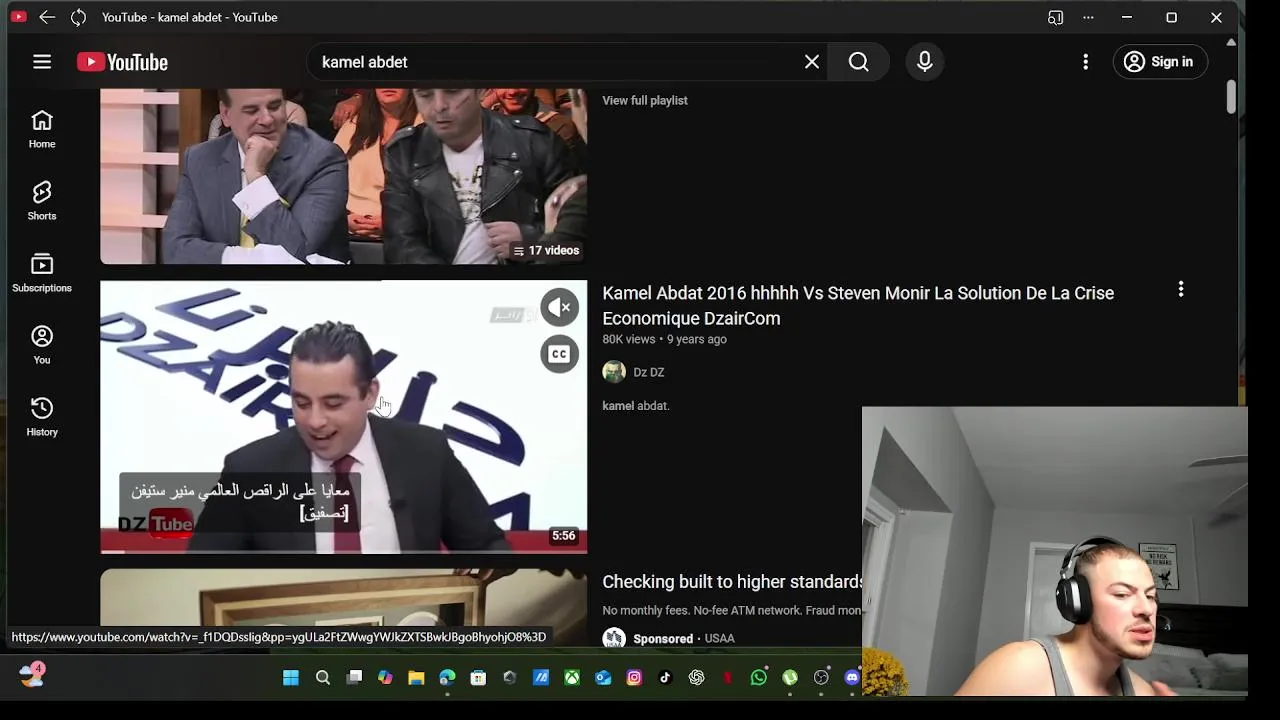Open the Windows Start menu
The width and height of the screenshot is (1280, 720).
click(291, 678)
